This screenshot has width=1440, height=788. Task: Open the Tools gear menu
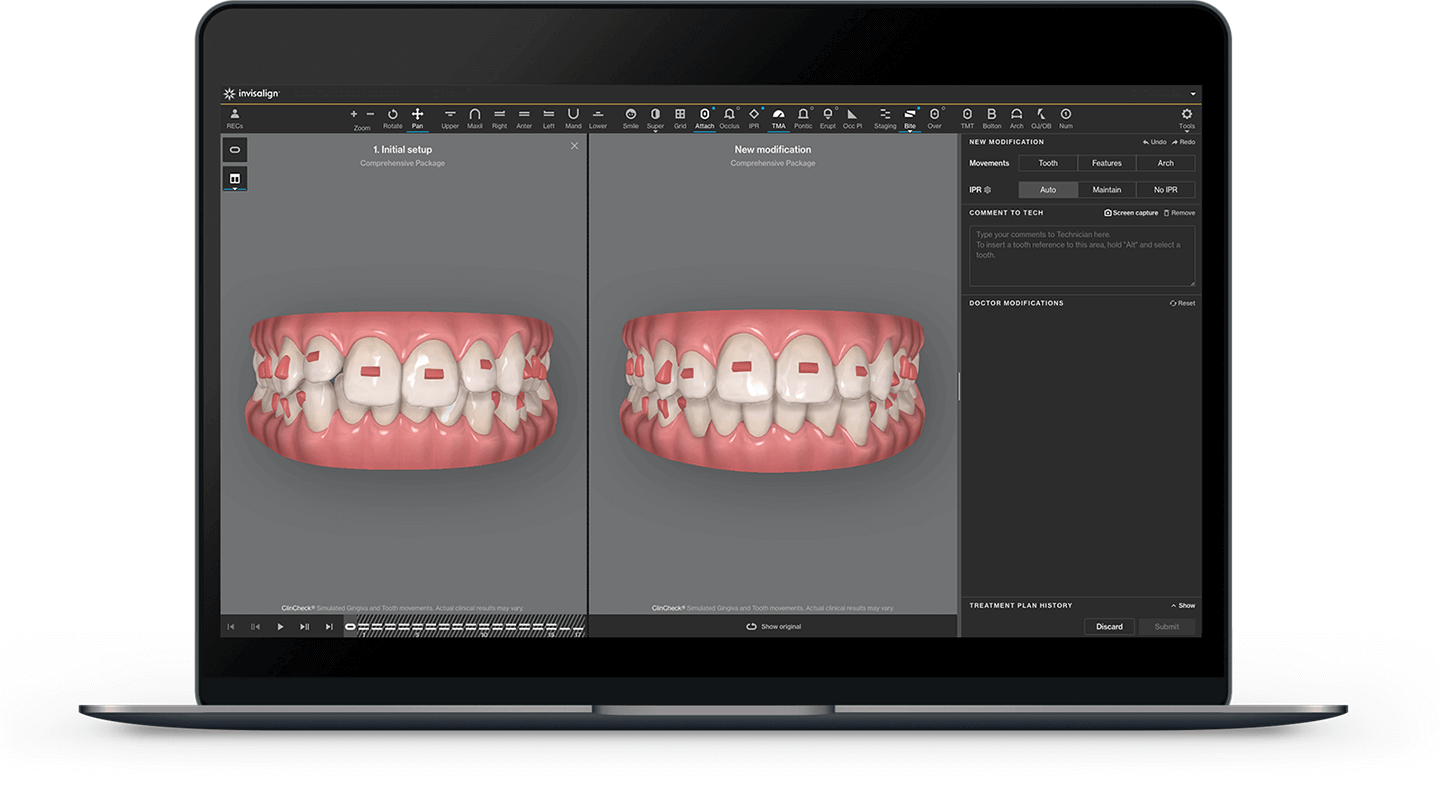[x=1187, y=118]
